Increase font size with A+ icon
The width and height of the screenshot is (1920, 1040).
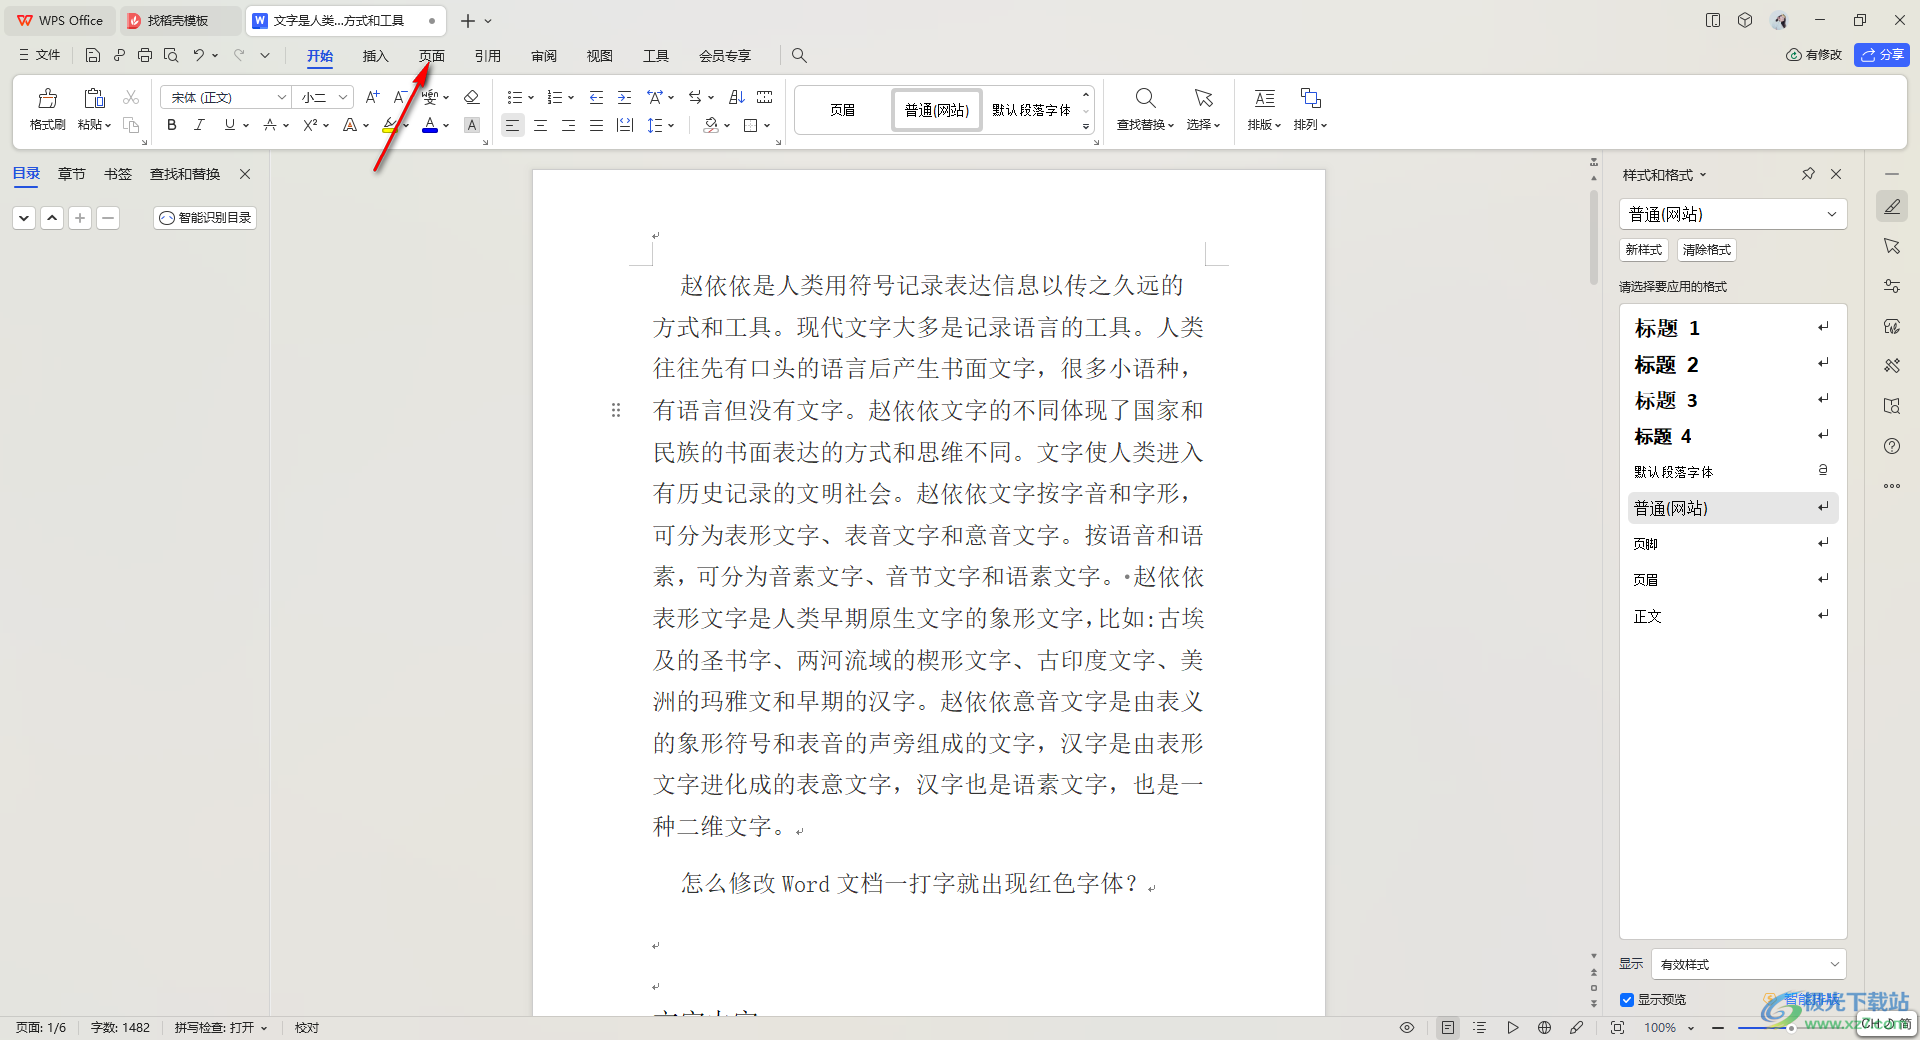point(372,97)
